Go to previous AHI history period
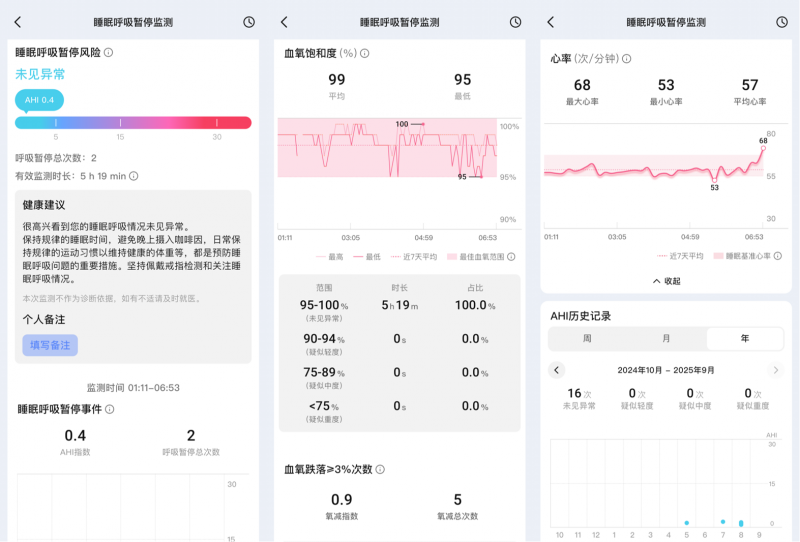 (557, 370)
